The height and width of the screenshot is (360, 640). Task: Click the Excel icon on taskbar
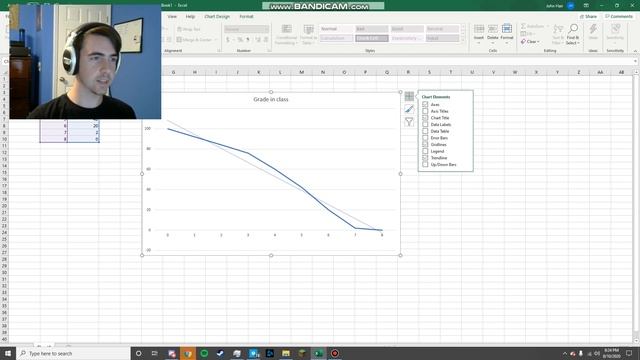[318, 353]
